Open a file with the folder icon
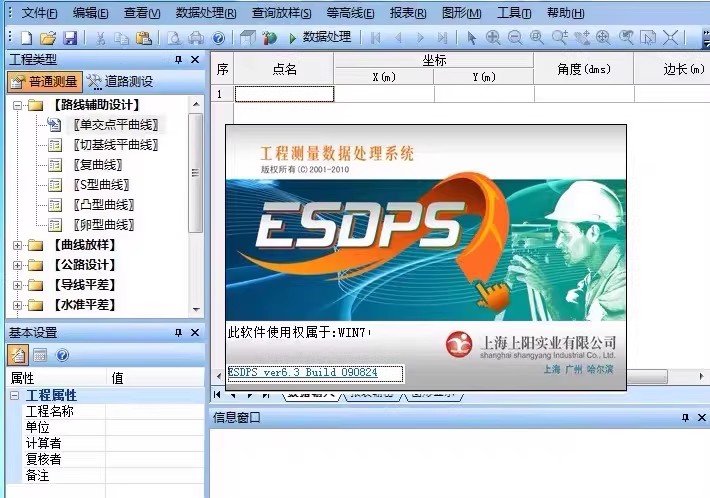 coord(48,38)
